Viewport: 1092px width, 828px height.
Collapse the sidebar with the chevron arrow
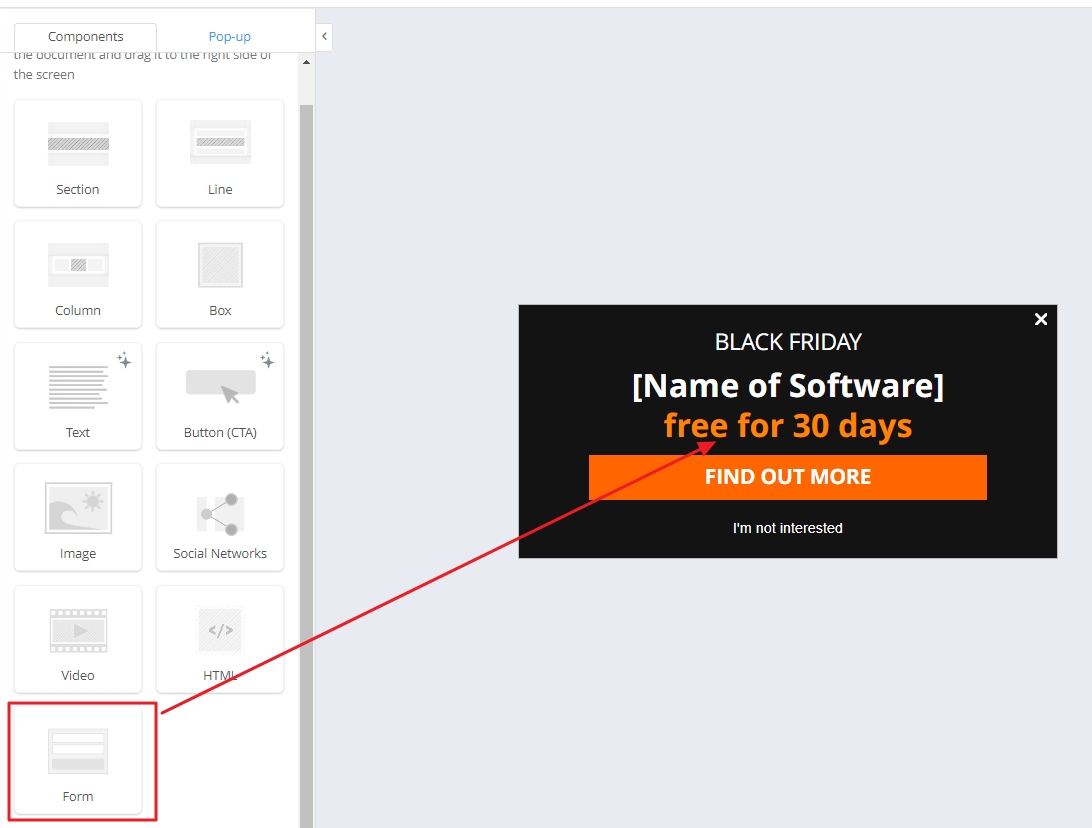(324, 36)
